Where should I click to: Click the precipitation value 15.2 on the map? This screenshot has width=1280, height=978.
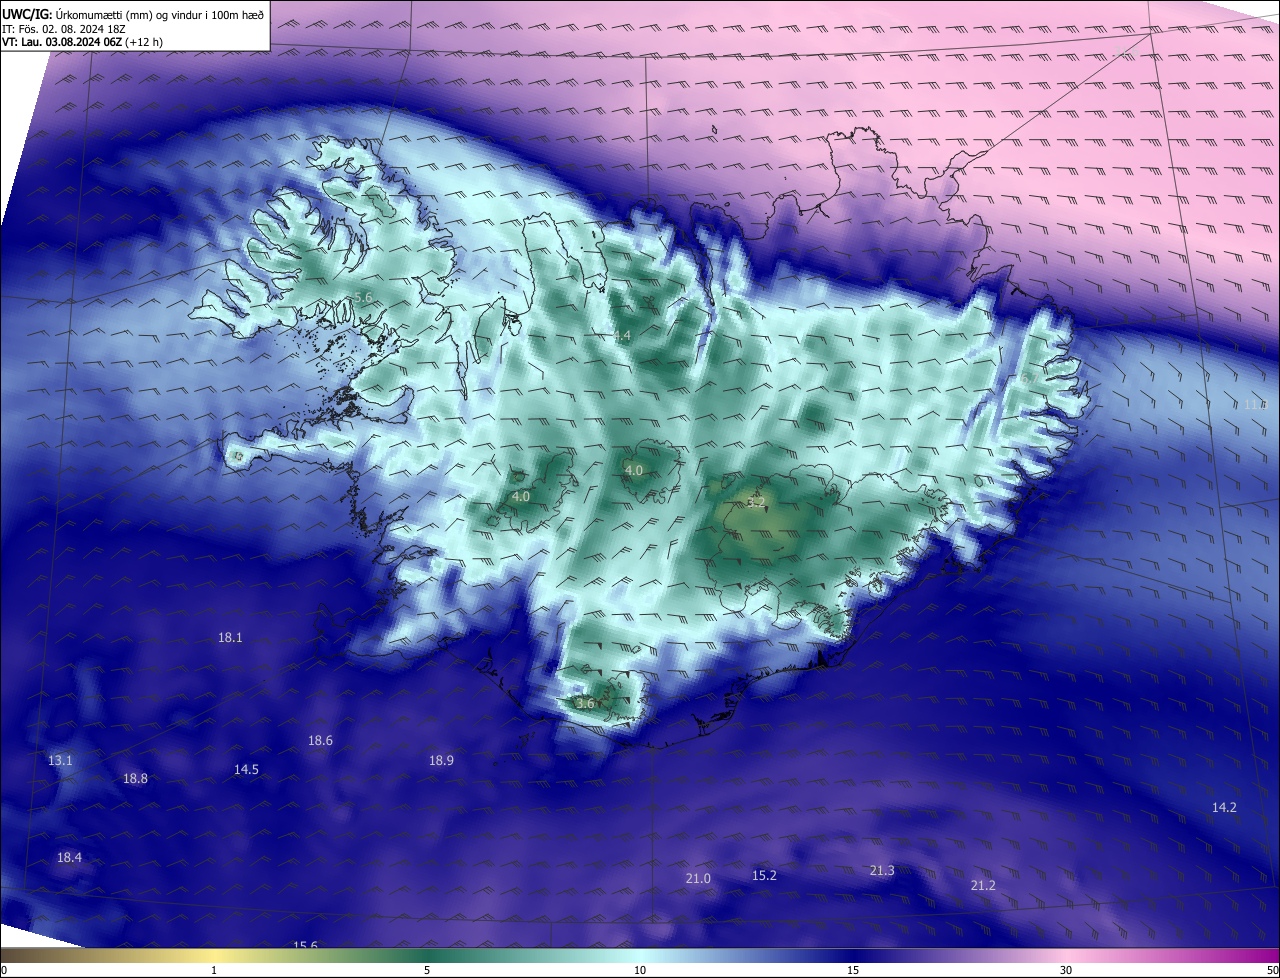(x=764, y=875)
